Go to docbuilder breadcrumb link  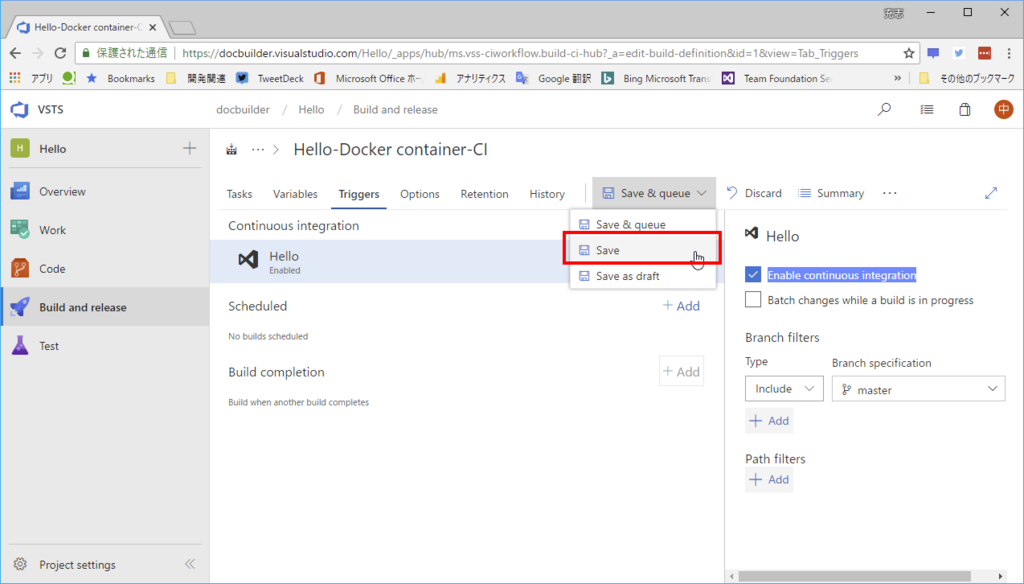click(x=242, y=110)
